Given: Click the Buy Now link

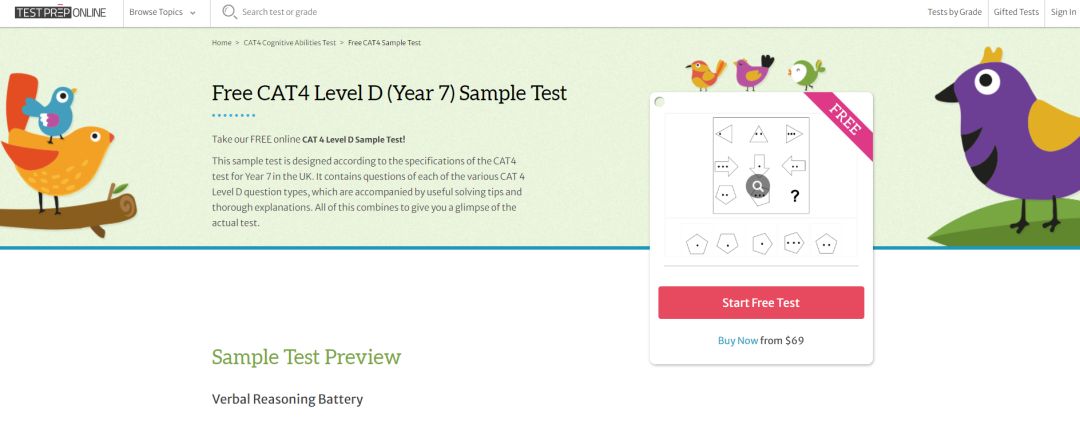Looking at the screenshot, I should (x=738, y=340).
